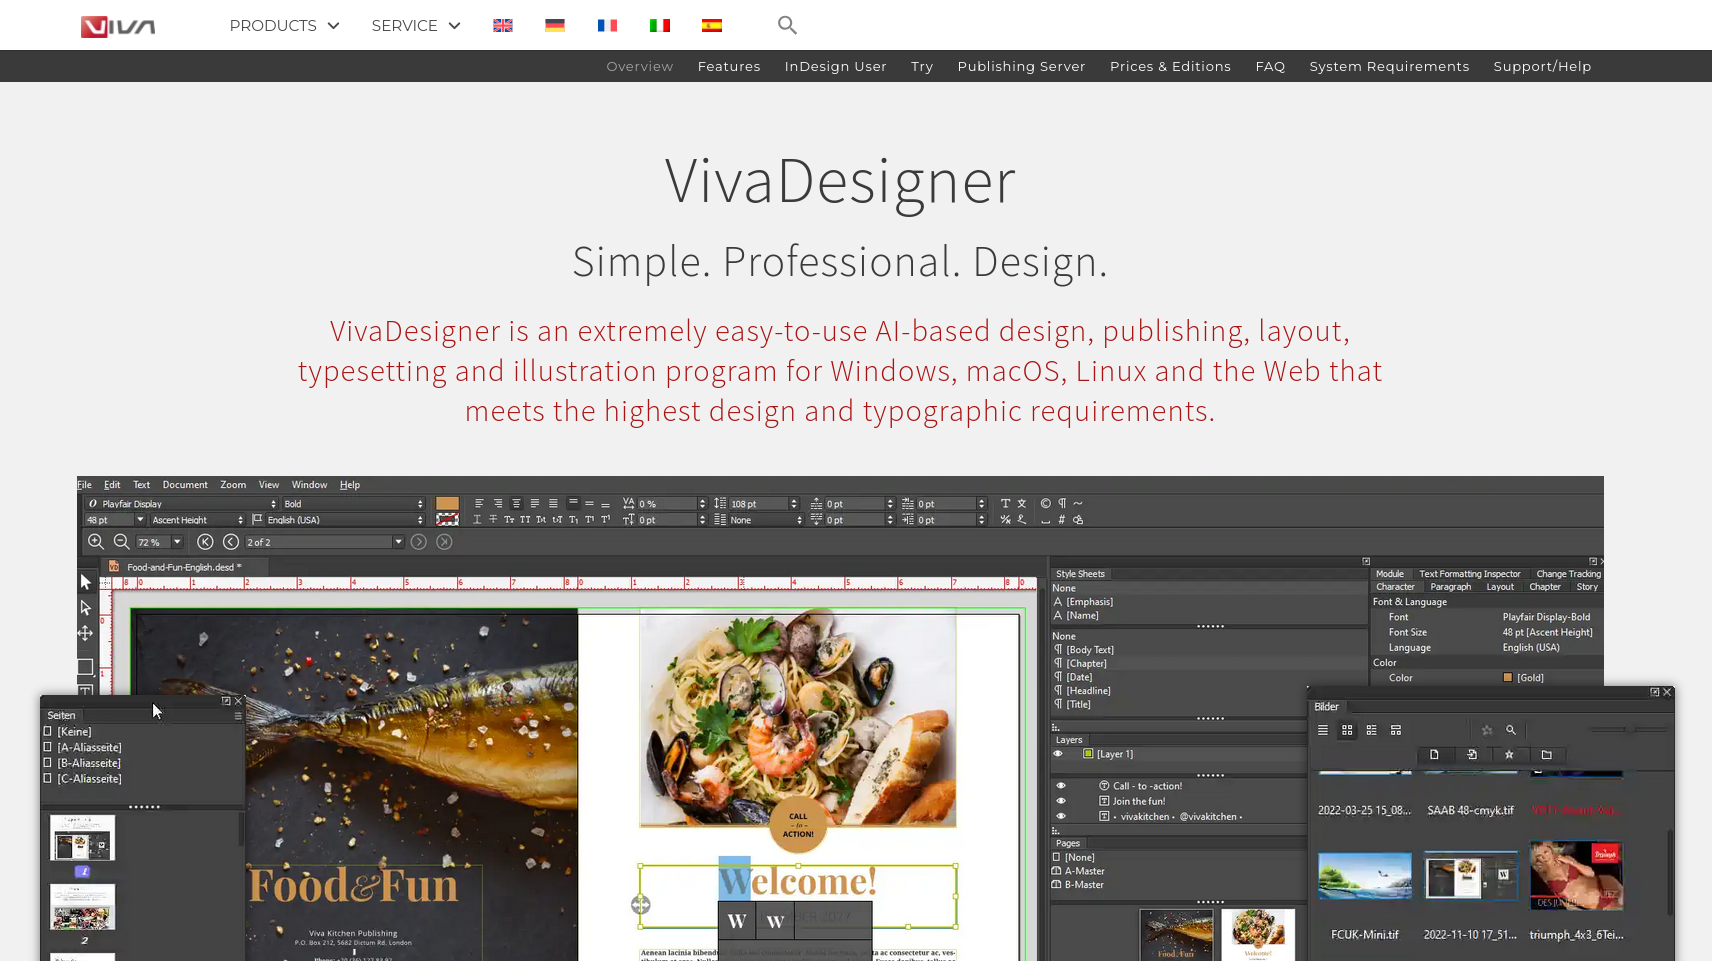Open the Seiten panel hamburger menu
1712x961 pixels.
(x=238, y=716)
